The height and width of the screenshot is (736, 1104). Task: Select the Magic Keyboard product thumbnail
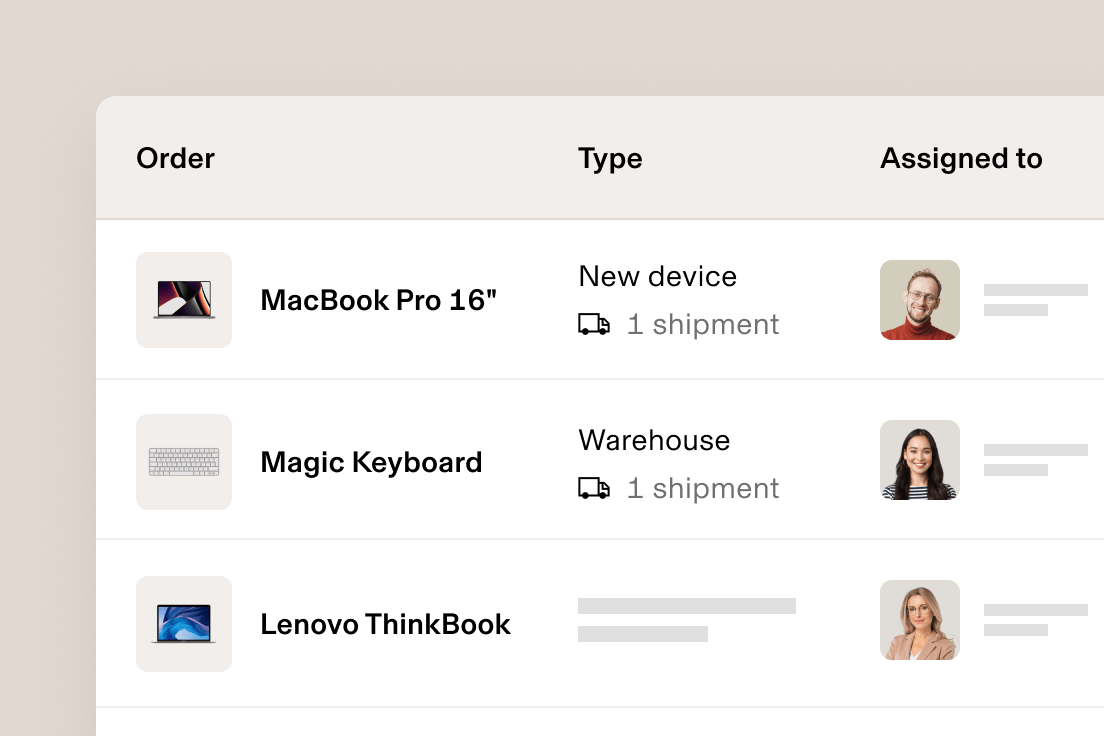tap(184, 461)
